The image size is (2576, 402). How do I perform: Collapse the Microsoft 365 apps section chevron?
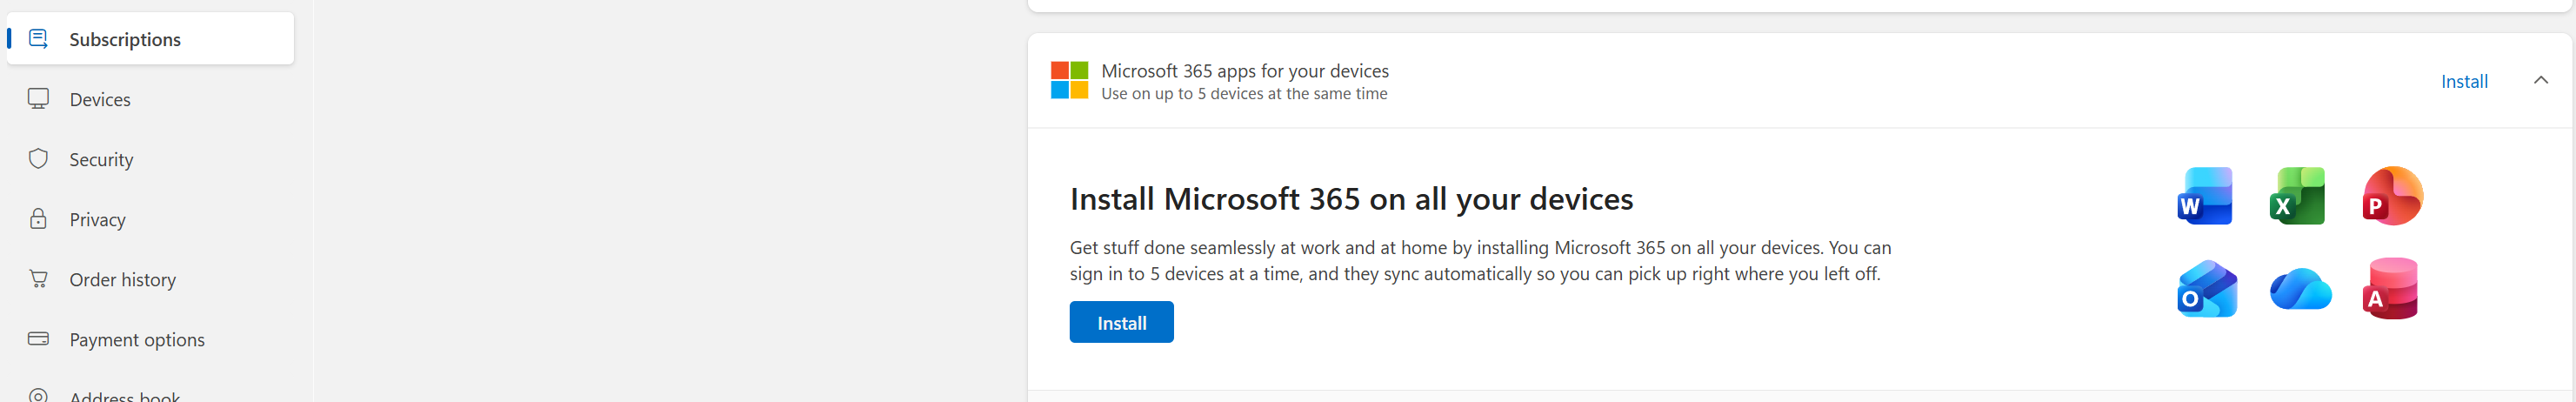point(2540,80)
